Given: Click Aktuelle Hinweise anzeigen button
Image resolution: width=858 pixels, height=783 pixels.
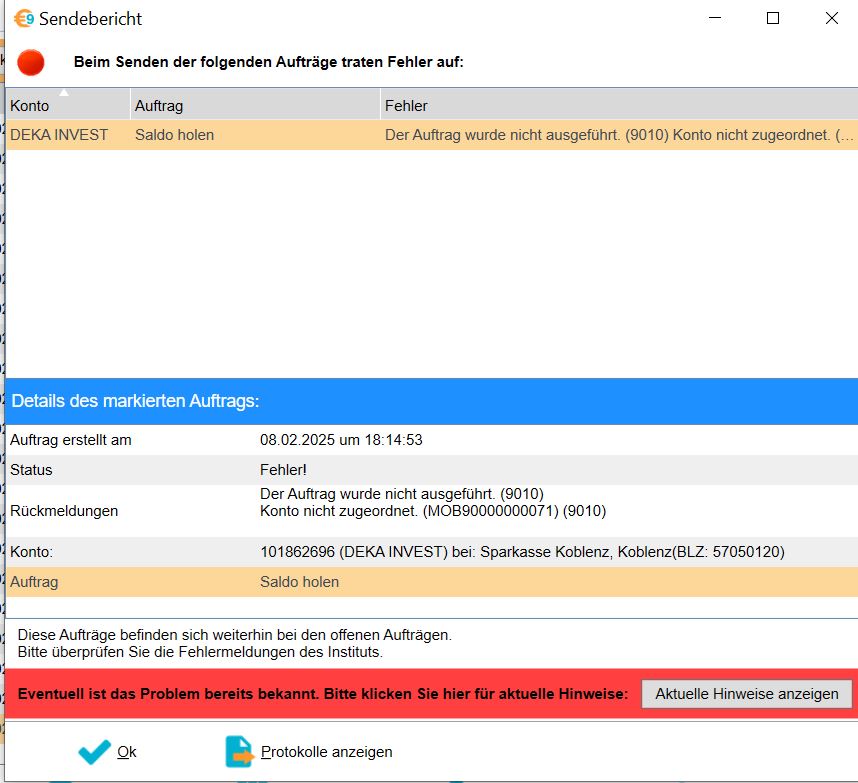Looking at the screenshot, I should pos(746,694).
